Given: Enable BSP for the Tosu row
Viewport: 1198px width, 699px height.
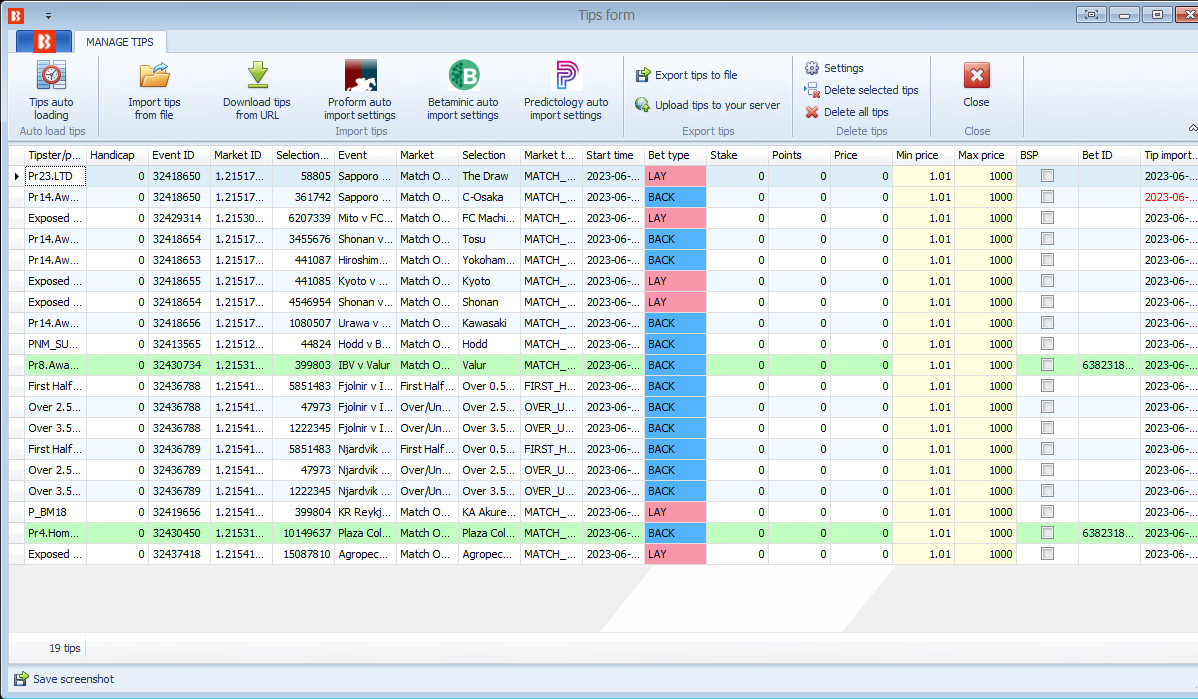Looking at the screenshot, I should click(1047, 239).
